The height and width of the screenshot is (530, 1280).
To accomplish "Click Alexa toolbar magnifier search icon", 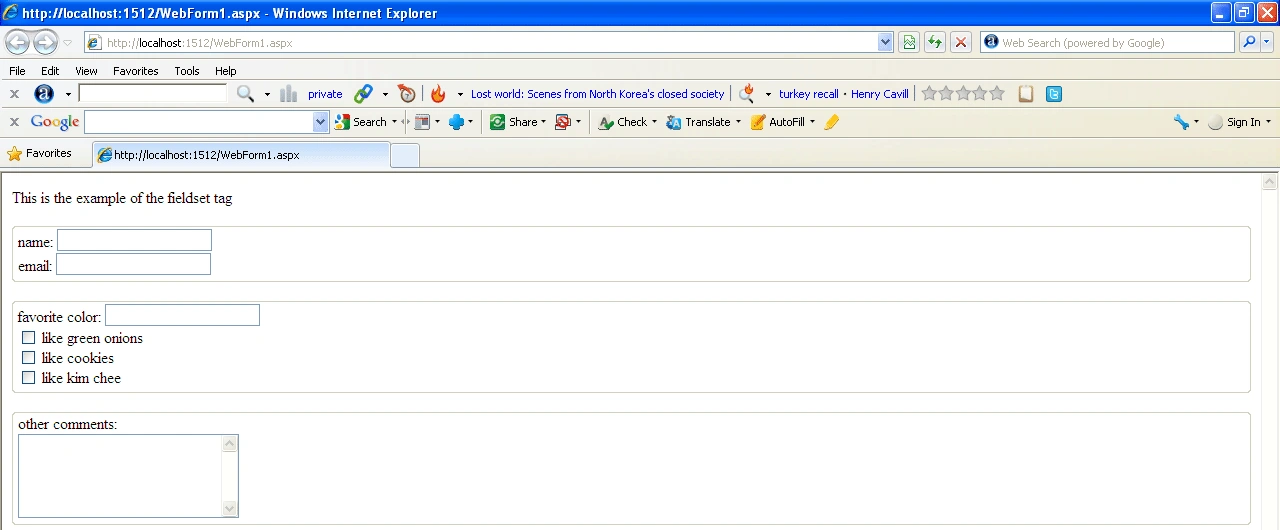I will click(x=245, y=94).
